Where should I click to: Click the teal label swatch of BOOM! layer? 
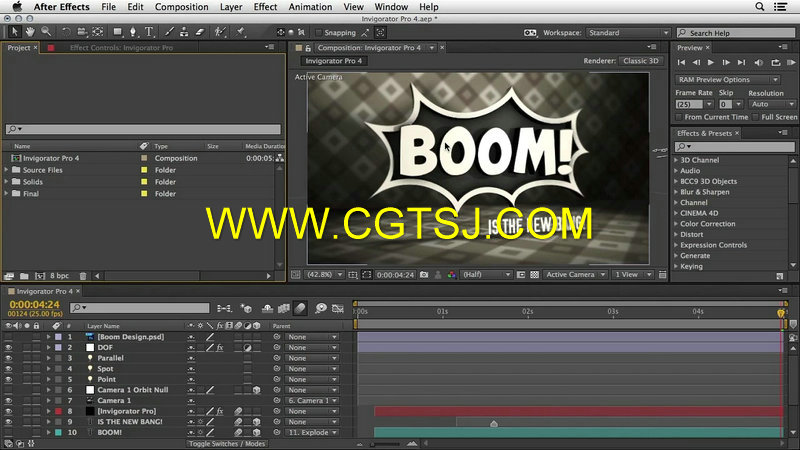(x=59, y=433)
